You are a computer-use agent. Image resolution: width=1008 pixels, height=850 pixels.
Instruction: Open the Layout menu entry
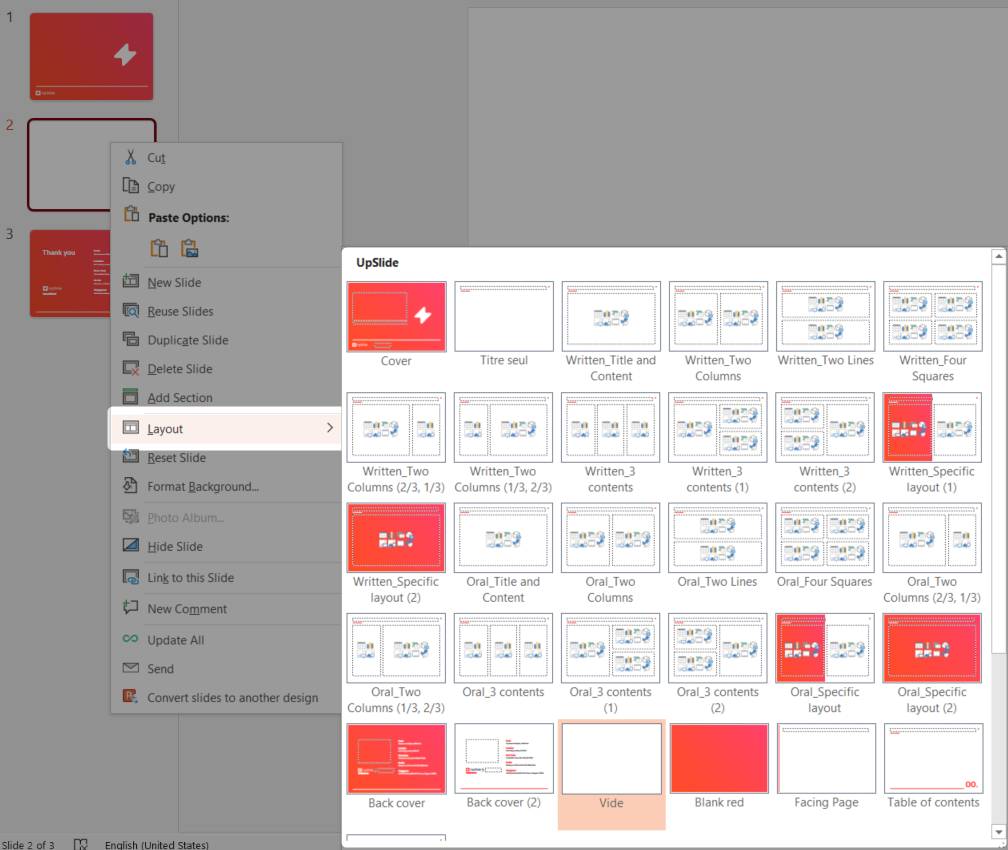(x=226, y=428)
